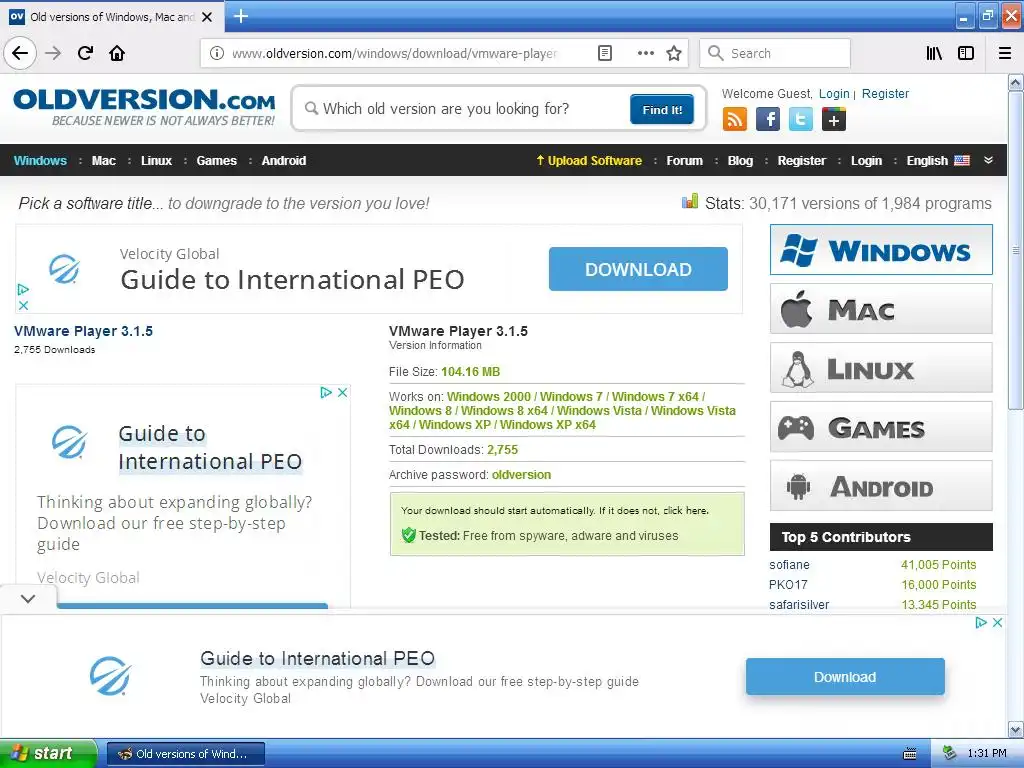This screenshot has height=768, width=1024.
Task: Click the black plus share icon
Action: tap(833, 119)
